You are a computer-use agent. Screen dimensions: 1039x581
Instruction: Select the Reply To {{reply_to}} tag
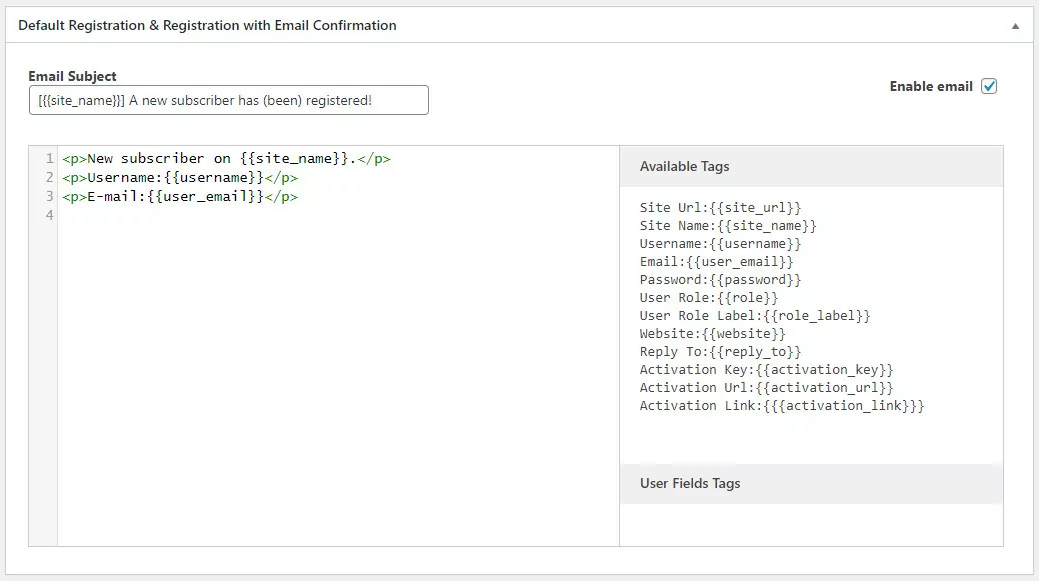click(720, 351)
